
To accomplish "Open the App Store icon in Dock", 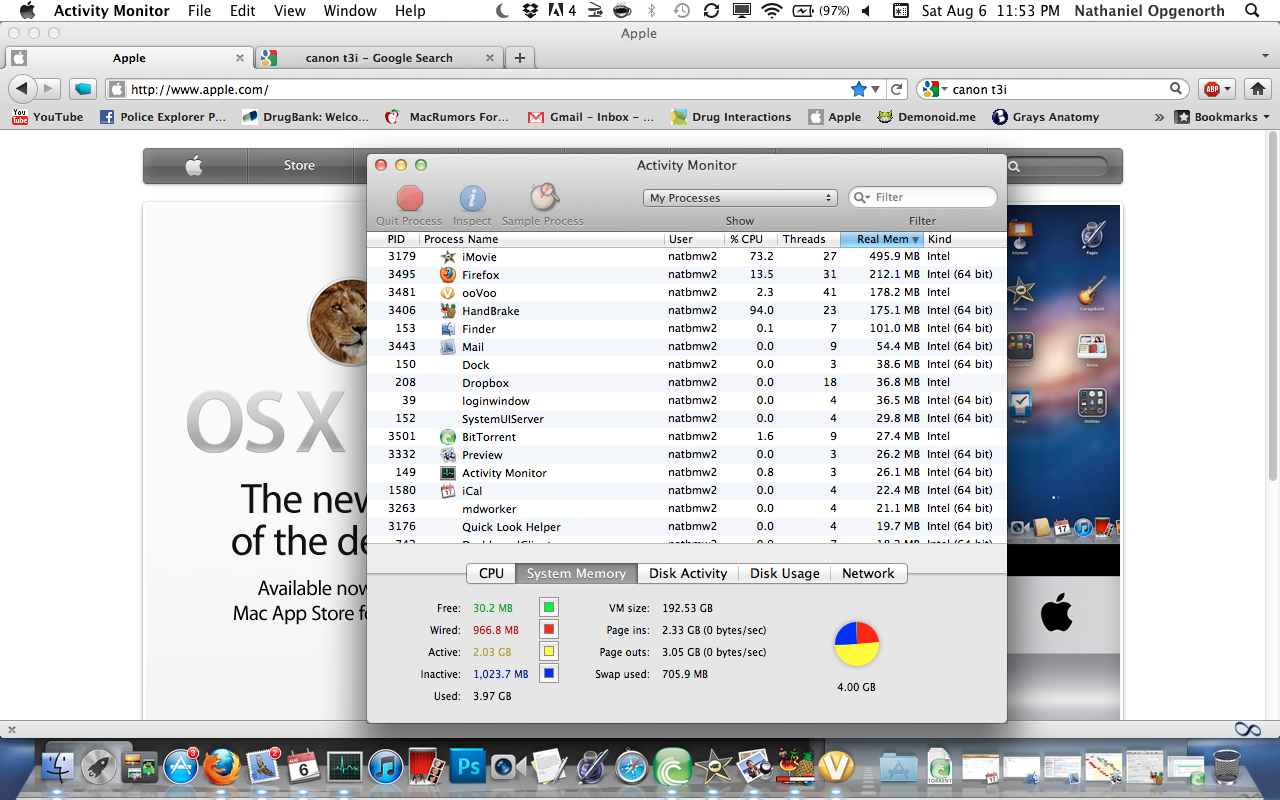I will pos(181,767).
